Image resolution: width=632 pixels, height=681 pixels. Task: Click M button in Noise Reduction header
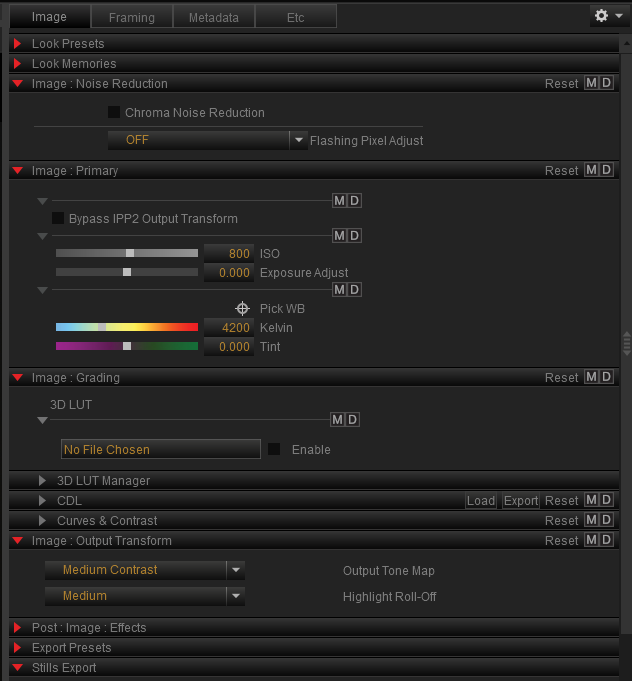[x=591, y=83]
